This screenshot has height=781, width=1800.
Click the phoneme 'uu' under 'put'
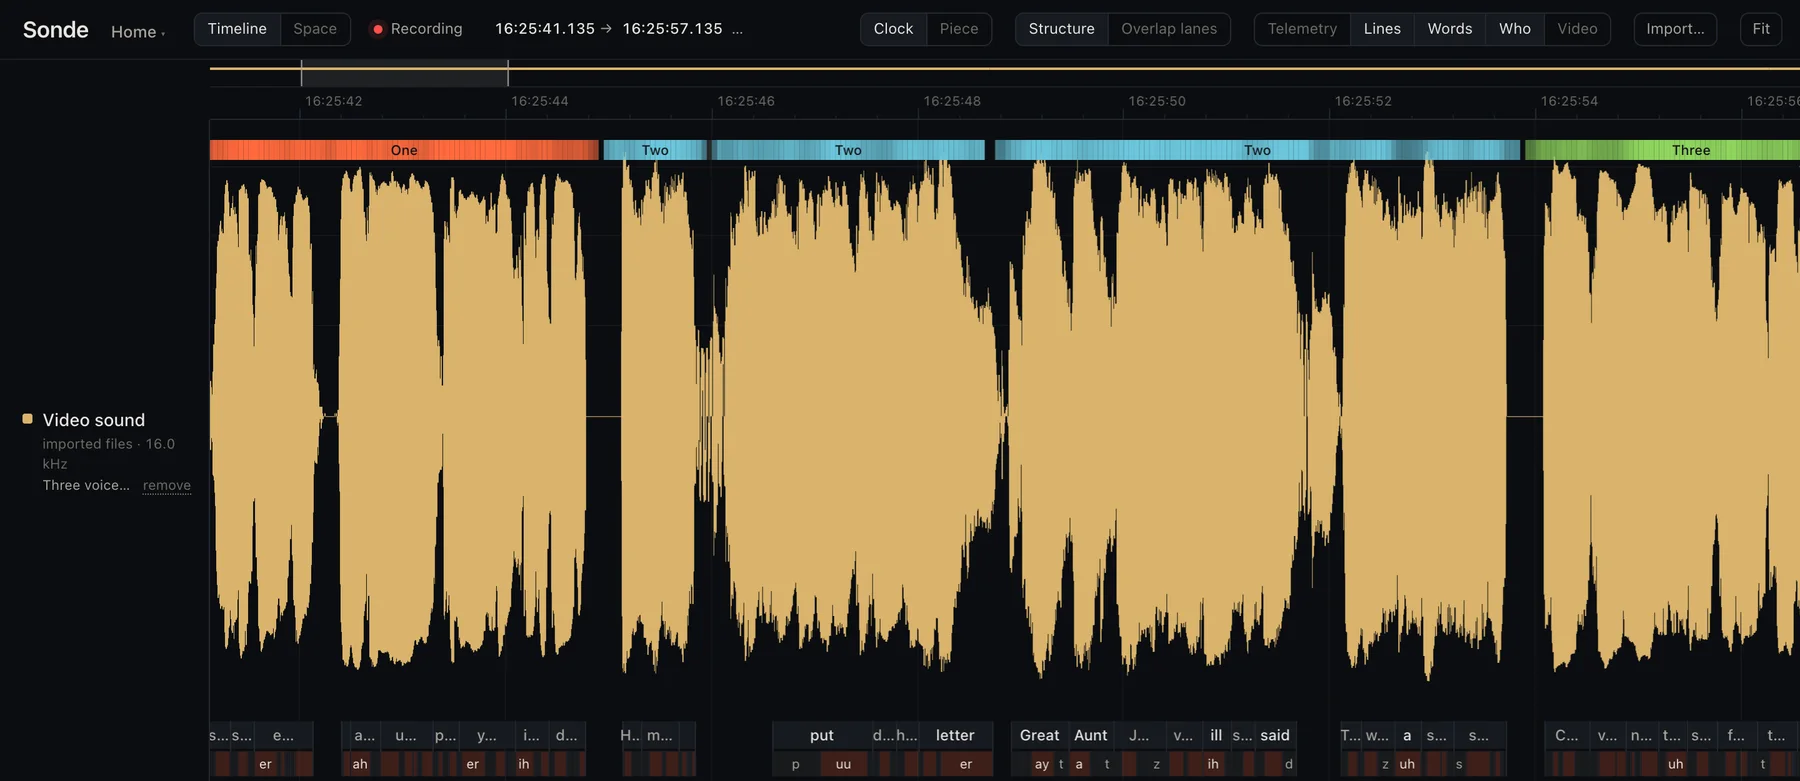843,764
